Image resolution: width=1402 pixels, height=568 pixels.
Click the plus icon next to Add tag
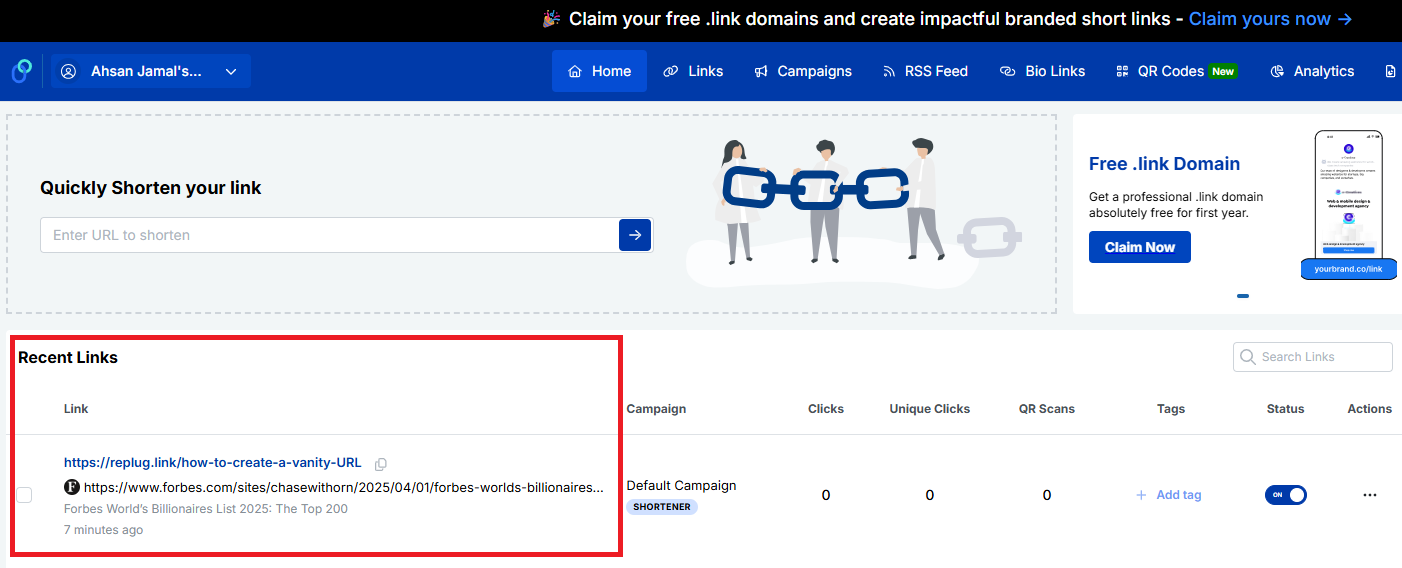coord(1141,495)
